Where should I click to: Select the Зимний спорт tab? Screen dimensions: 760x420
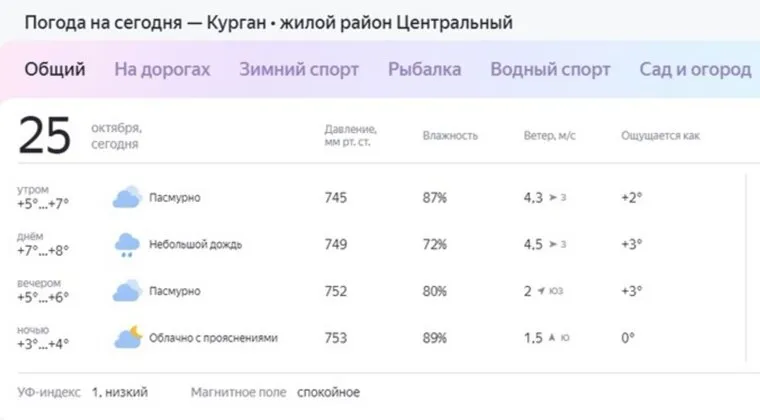[x=299, y=69]
